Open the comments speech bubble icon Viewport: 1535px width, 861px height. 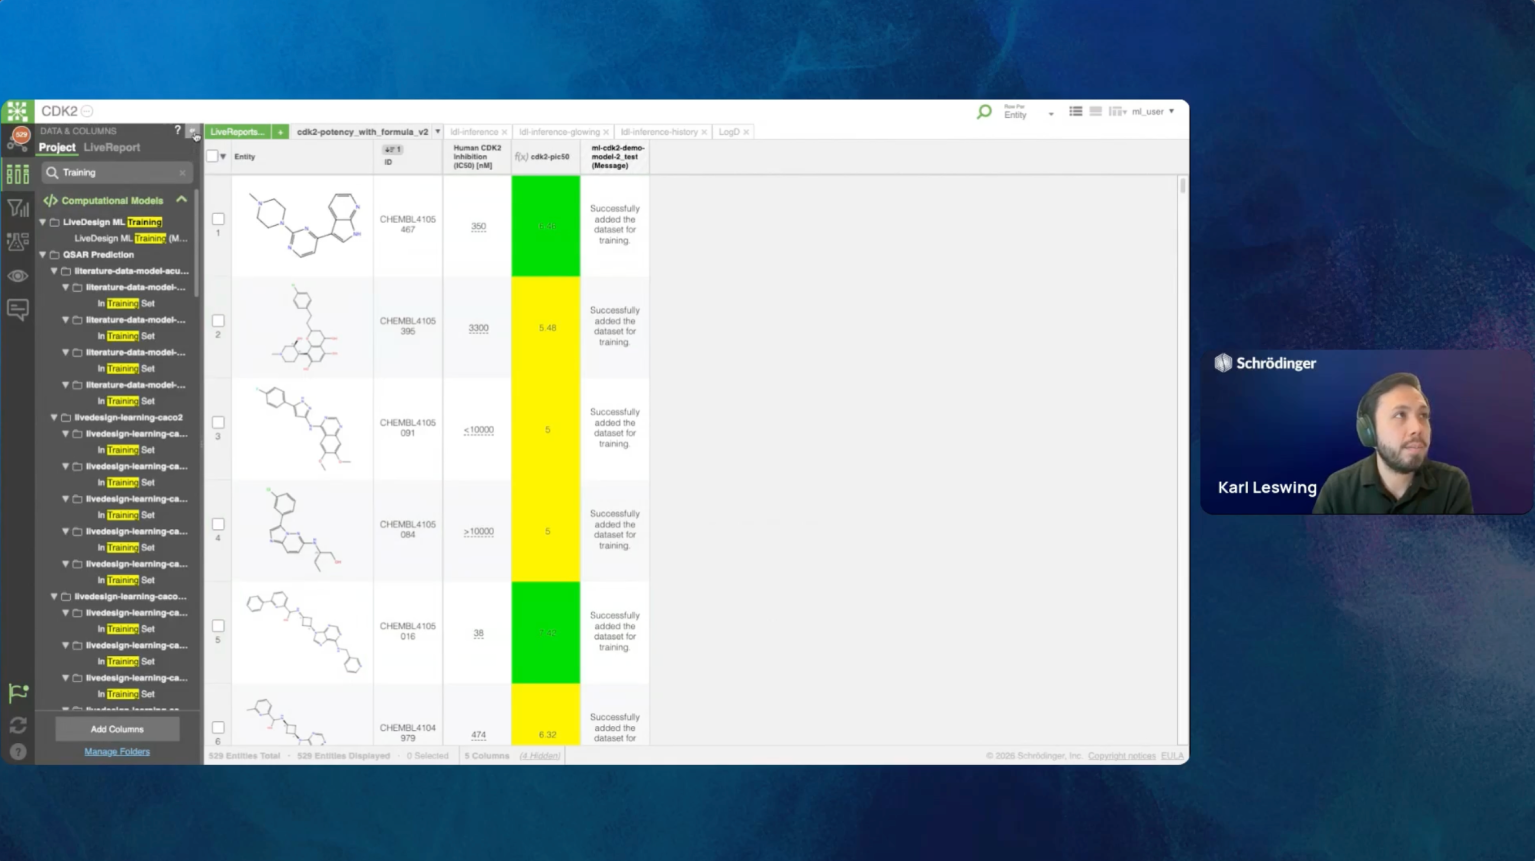(18, 309)
